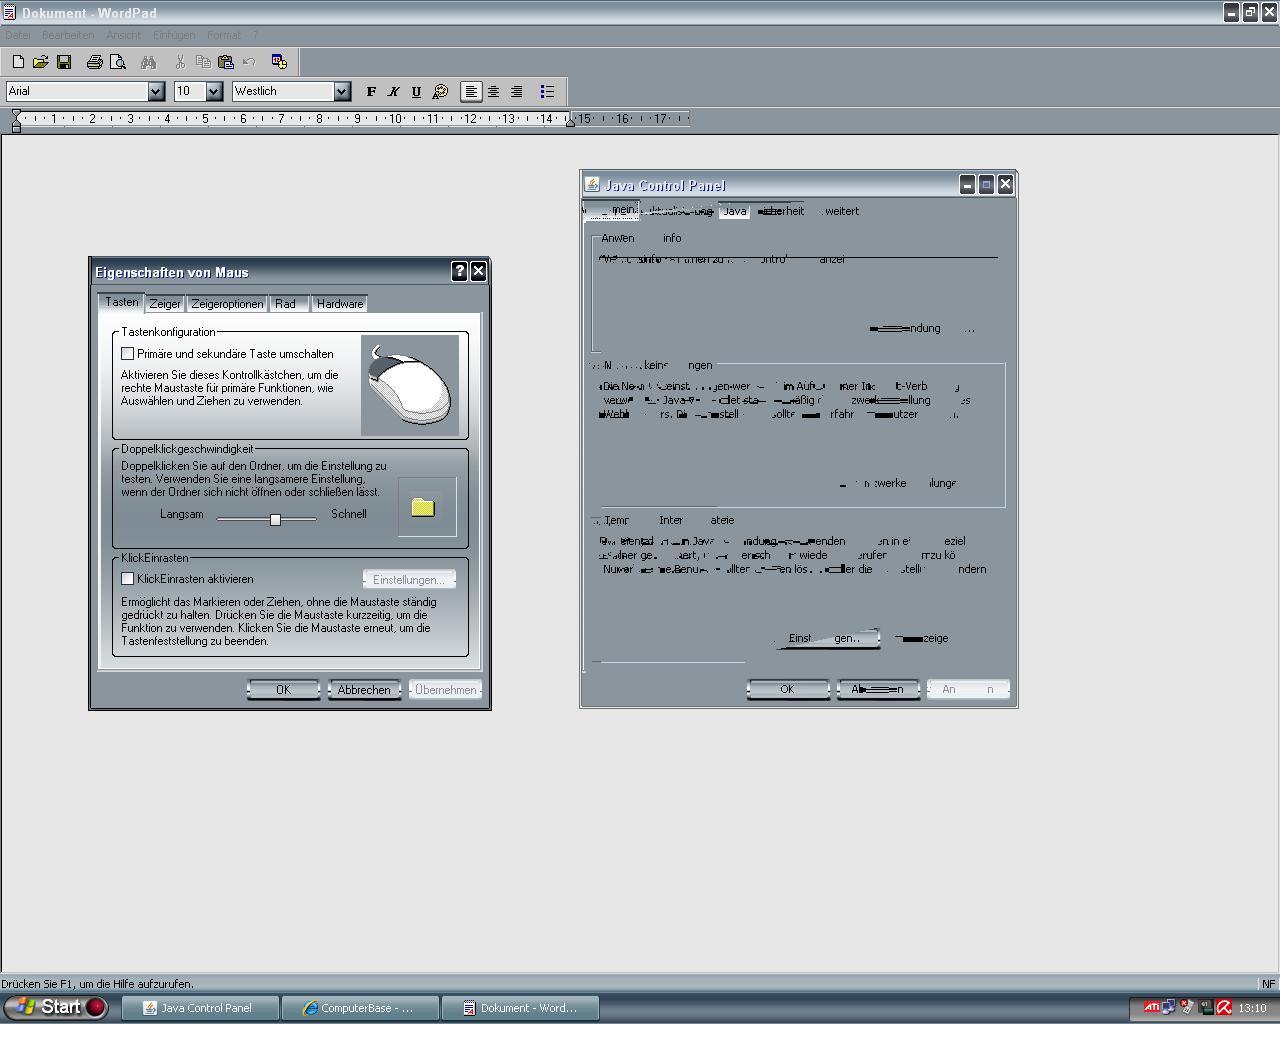Toggle underline formatting (U)

tap(417, 91)
